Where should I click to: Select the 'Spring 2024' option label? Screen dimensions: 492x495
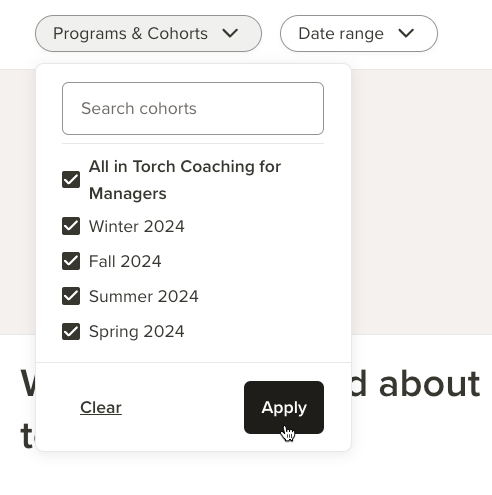(x=137, y=332)
